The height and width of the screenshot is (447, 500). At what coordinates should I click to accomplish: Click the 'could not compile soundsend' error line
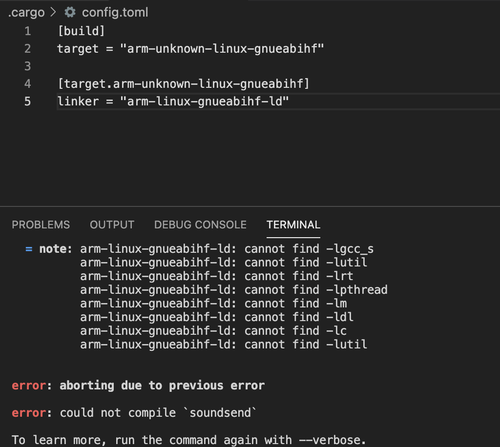coord(134,413)
